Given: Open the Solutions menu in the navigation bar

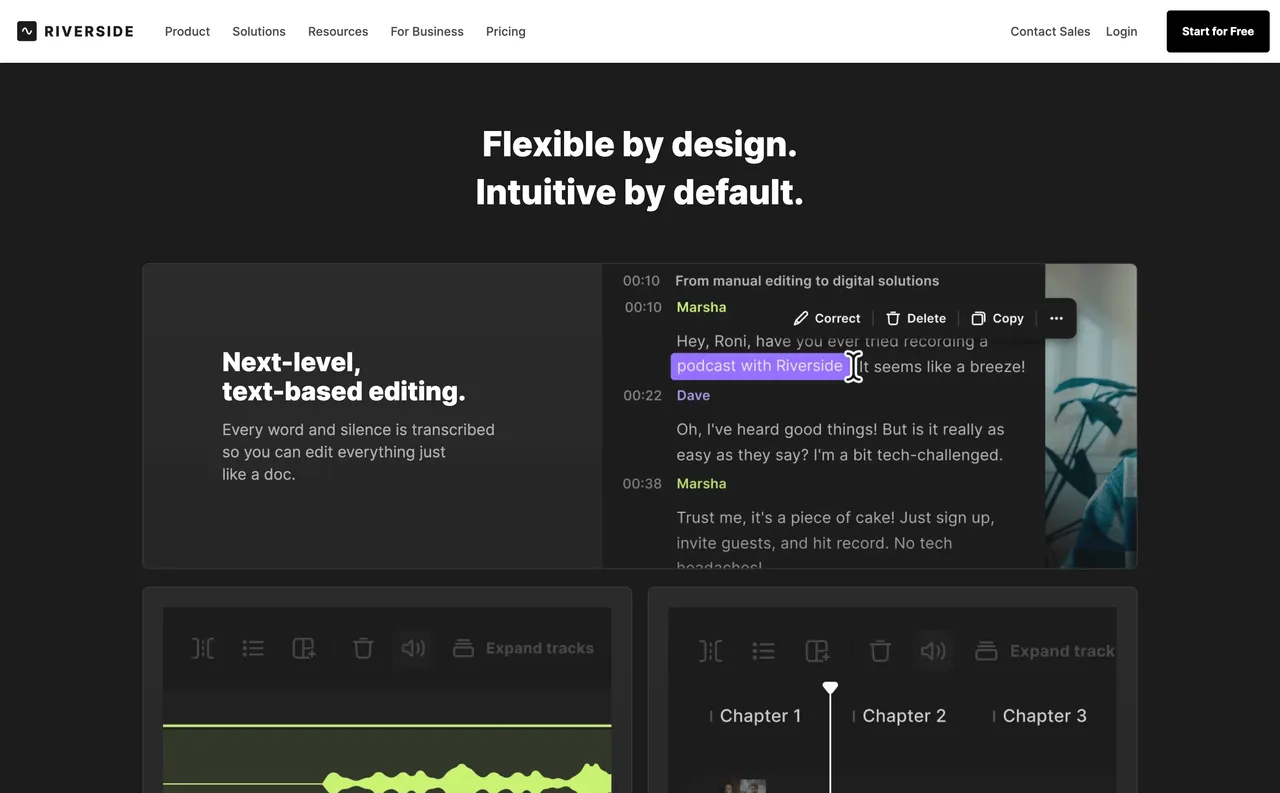Looking at the screenshot, I should tap(258, 31).
